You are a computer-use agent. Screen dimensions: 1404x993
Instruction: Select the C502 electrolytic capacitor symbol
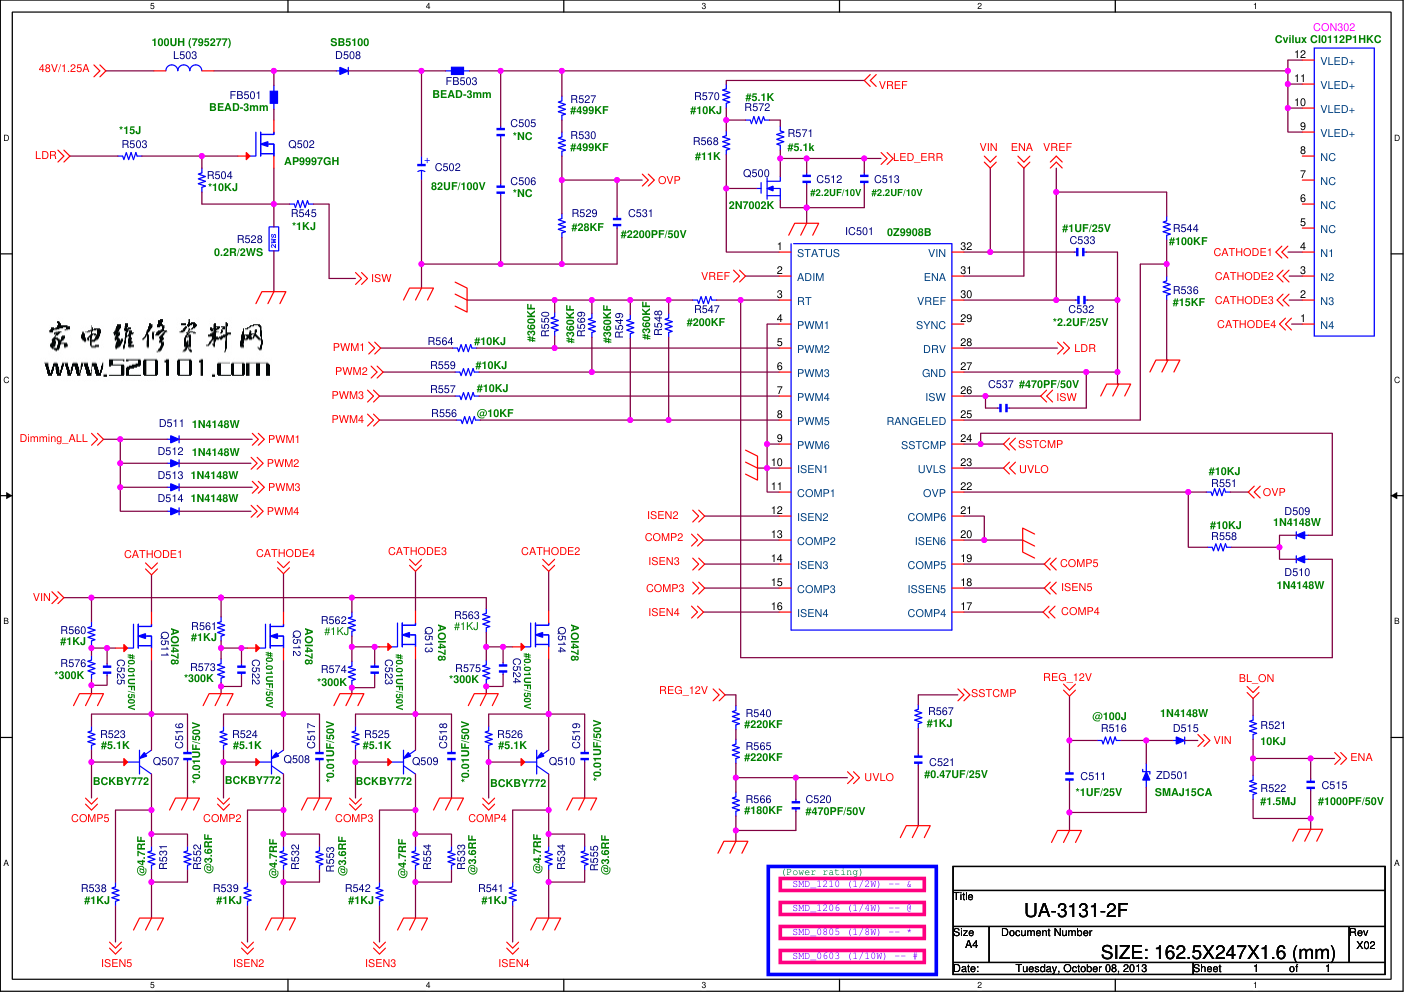pos(422,166)
